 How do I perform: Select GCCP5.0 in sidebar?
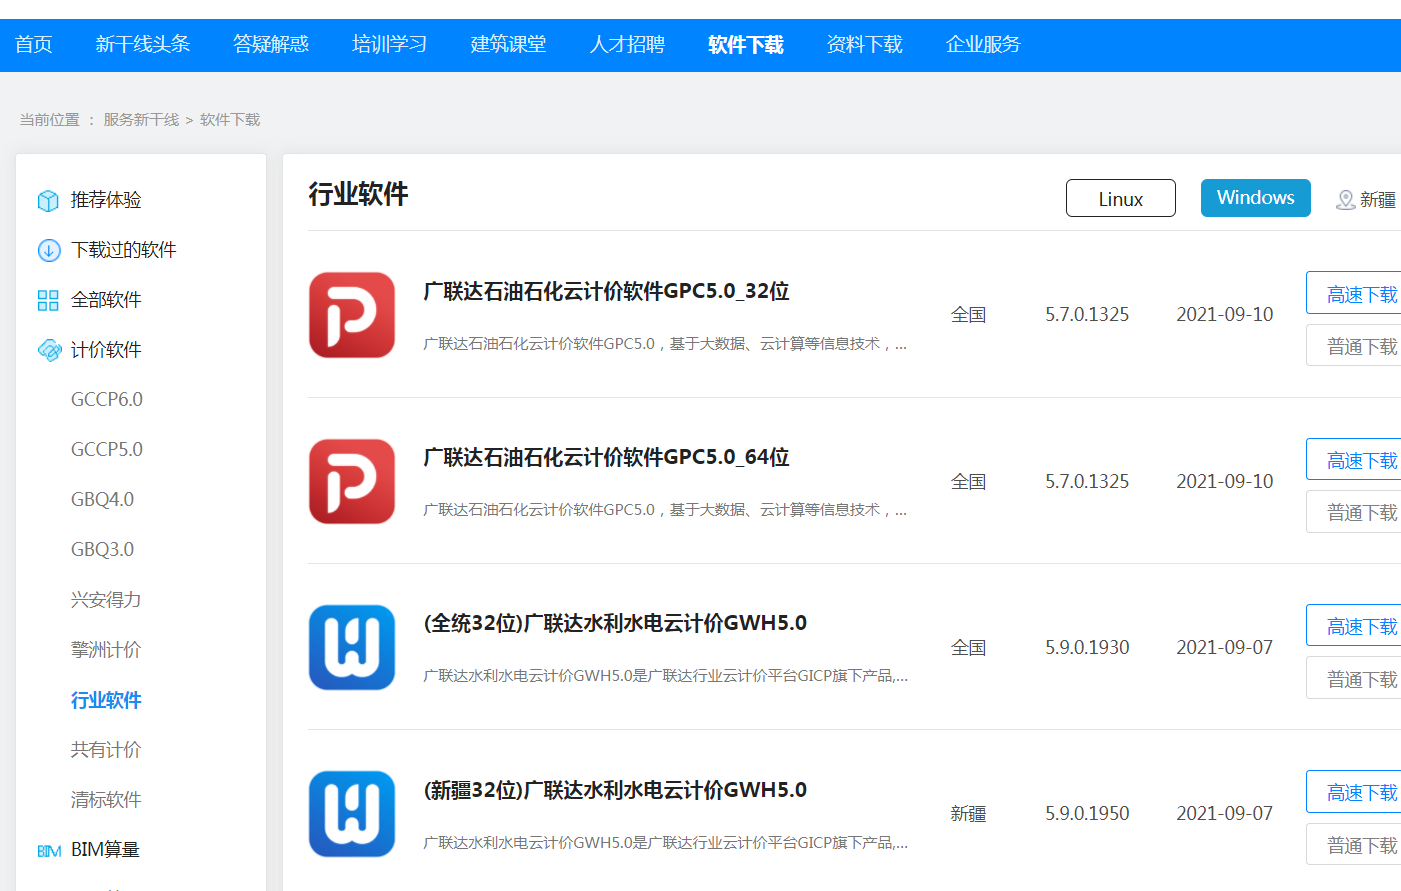(x=107, y=450)
